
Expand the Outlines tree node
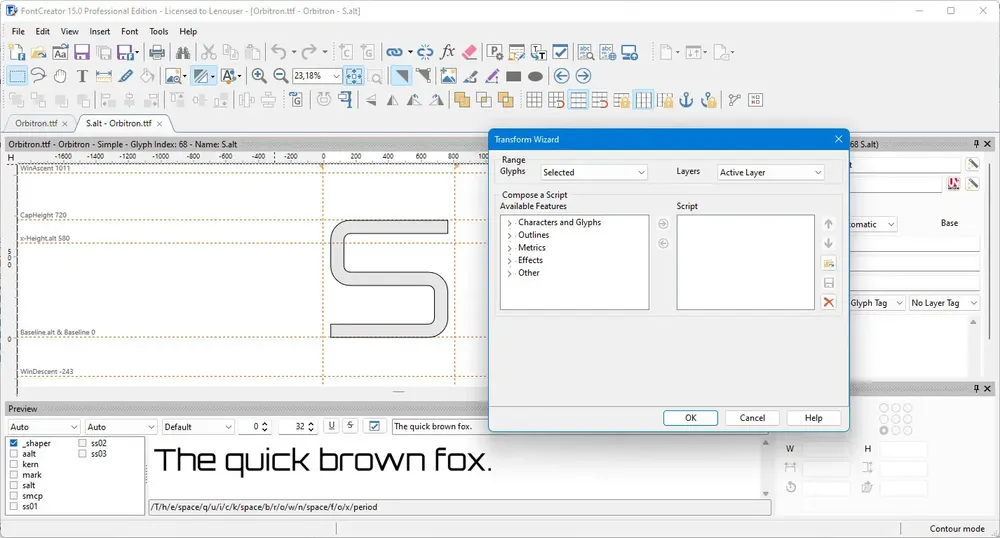[x=509, y=236]
